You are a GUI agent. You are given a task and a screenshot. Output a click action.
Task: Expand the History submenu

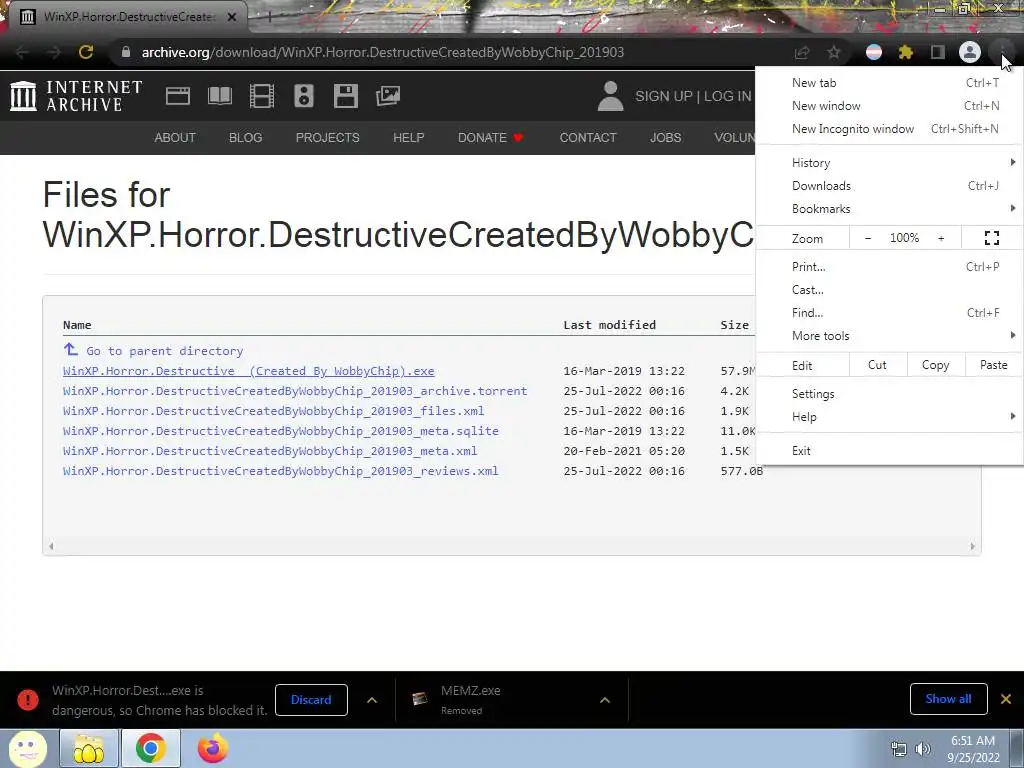889,163
